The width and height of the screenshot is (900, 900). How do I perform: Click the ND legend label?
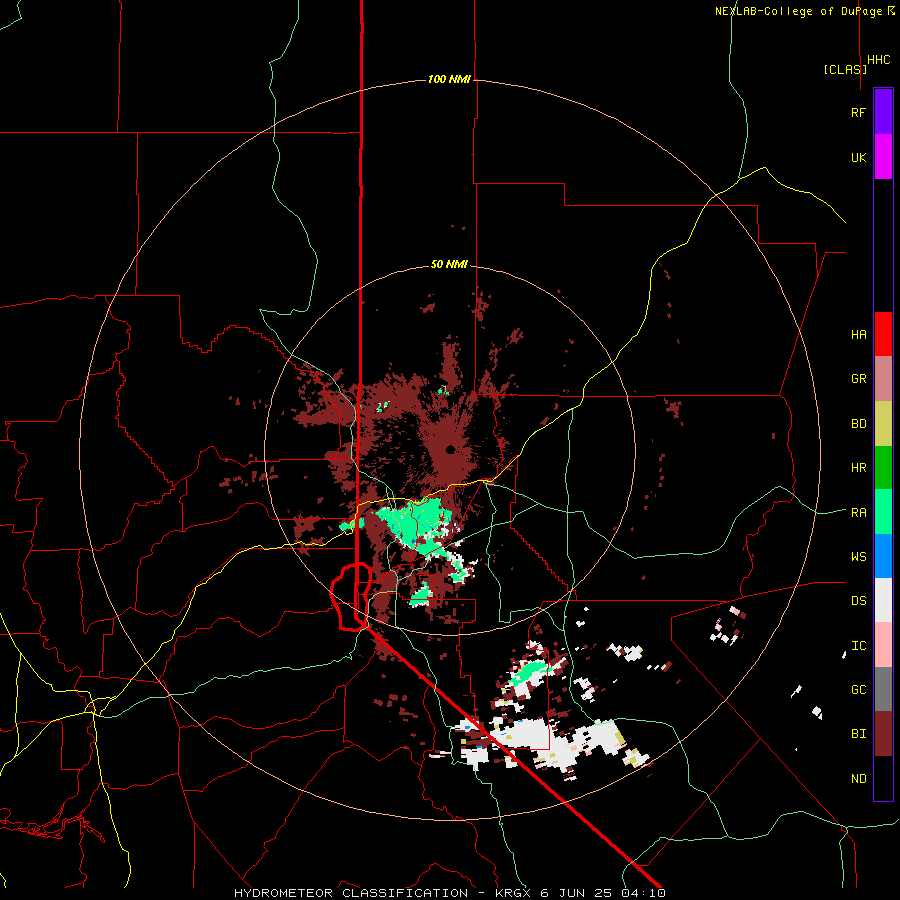coord(858,778)
